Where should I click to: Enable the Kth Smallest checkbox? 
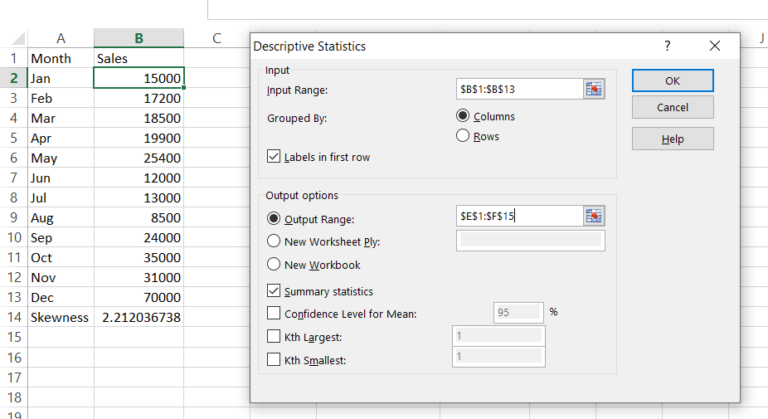click(274, 357)
